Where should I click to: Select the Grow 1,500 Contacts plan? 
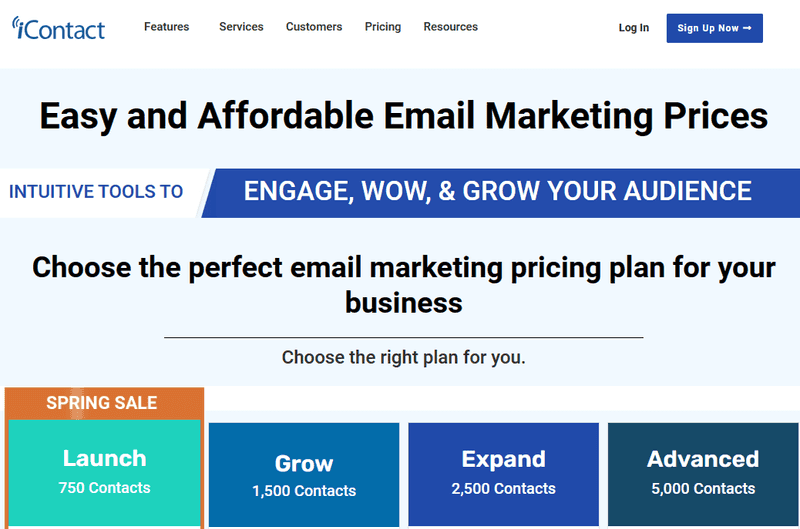click(x=304, y=474)
